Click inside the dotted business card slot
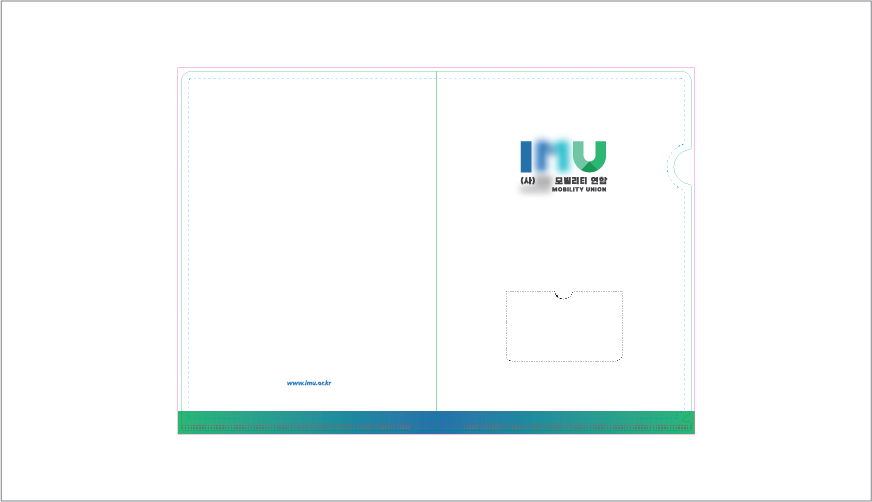The width and height of the screenshot is (872, 502). 564,330
